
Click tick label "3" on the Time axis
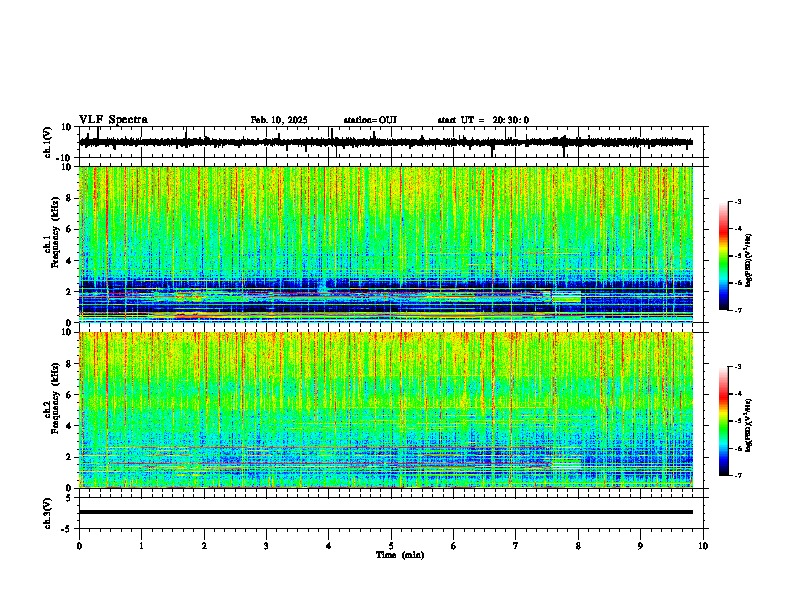266,546
